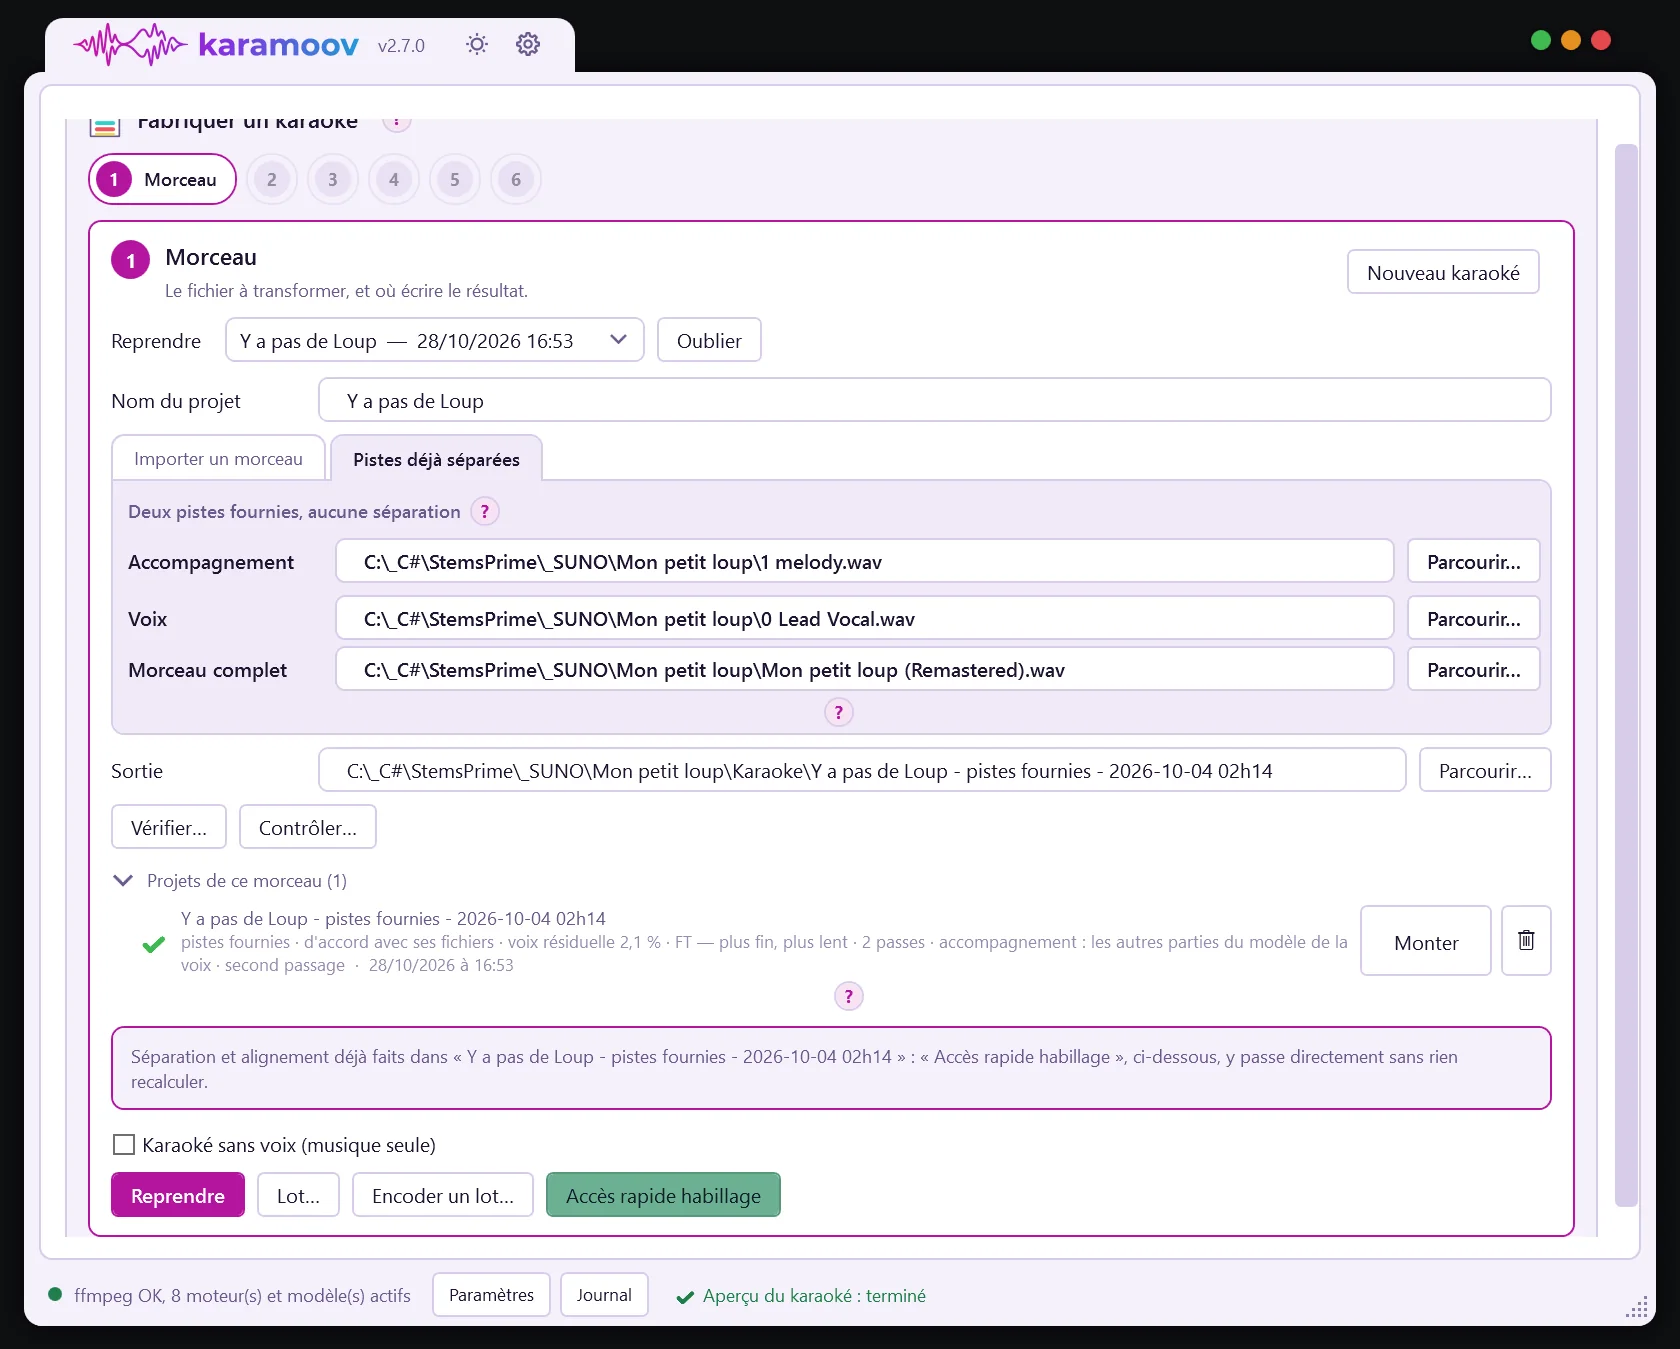This screenshot has width=1680, height=1349.
Task: Go to step 6 of the wizard
Action: tap(516, 180)
